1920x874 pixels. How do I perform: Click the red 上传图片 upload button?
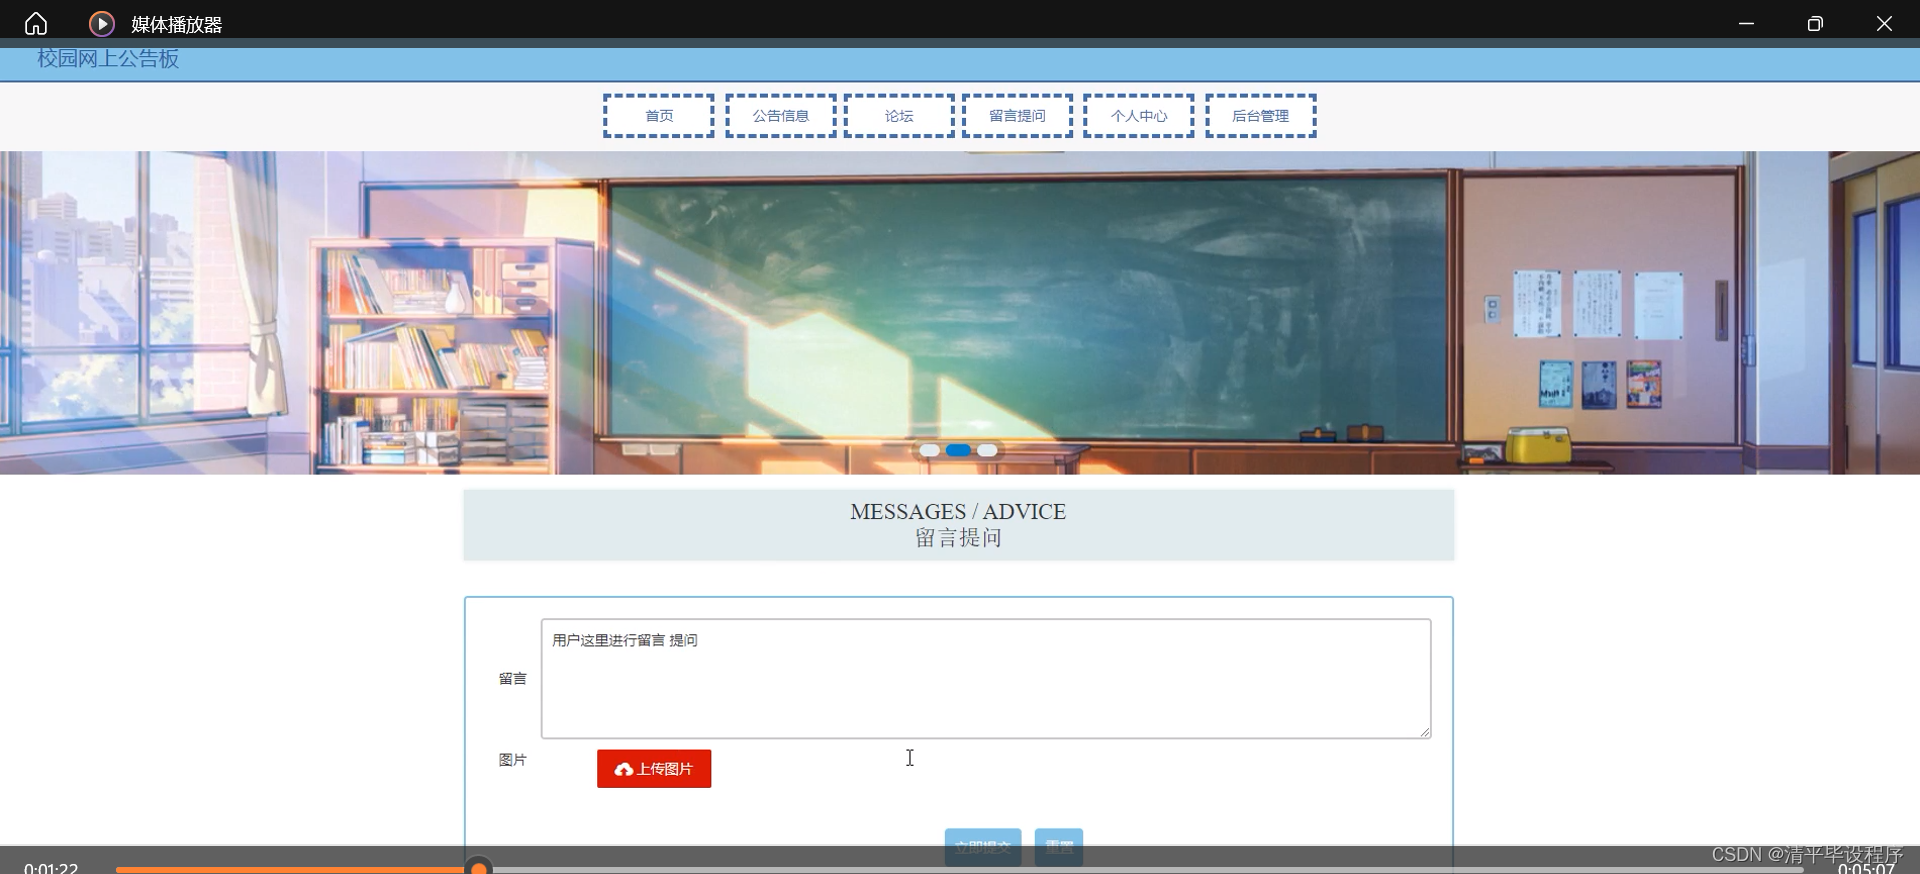point(654,769)
